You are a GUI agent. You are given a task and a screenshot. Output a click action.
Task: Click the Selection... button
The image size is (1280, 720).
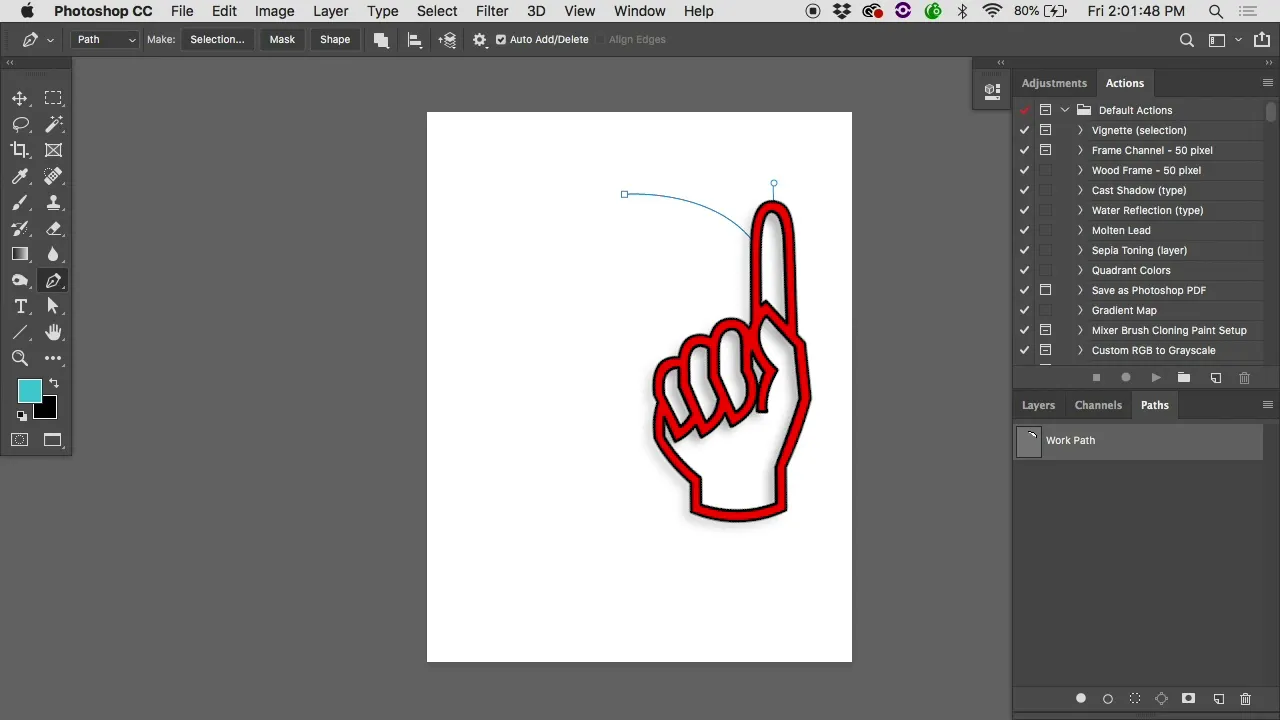217,40
